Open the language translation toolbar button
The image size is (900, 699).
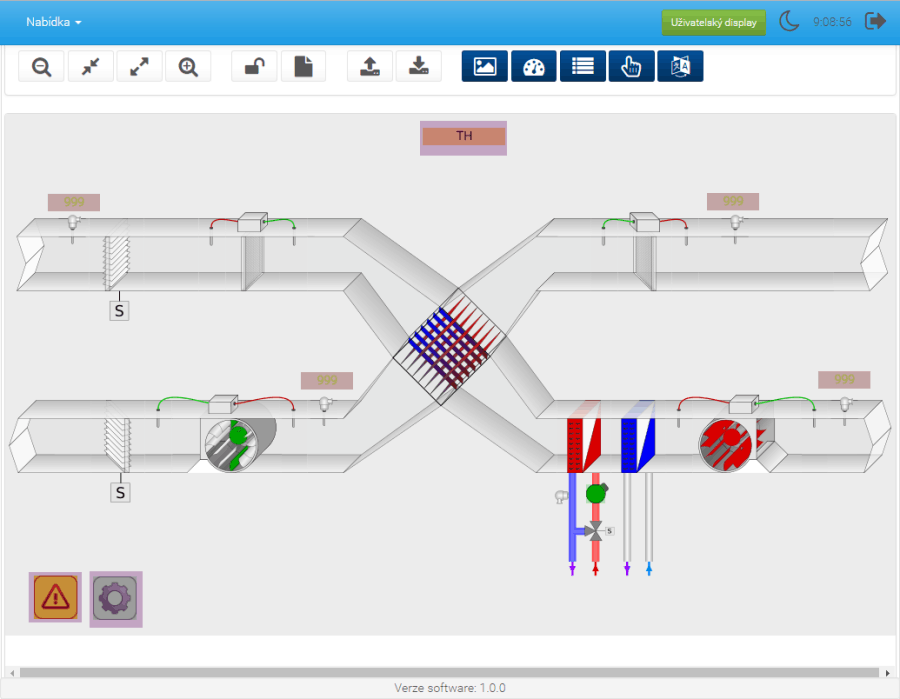click(680, 67)
